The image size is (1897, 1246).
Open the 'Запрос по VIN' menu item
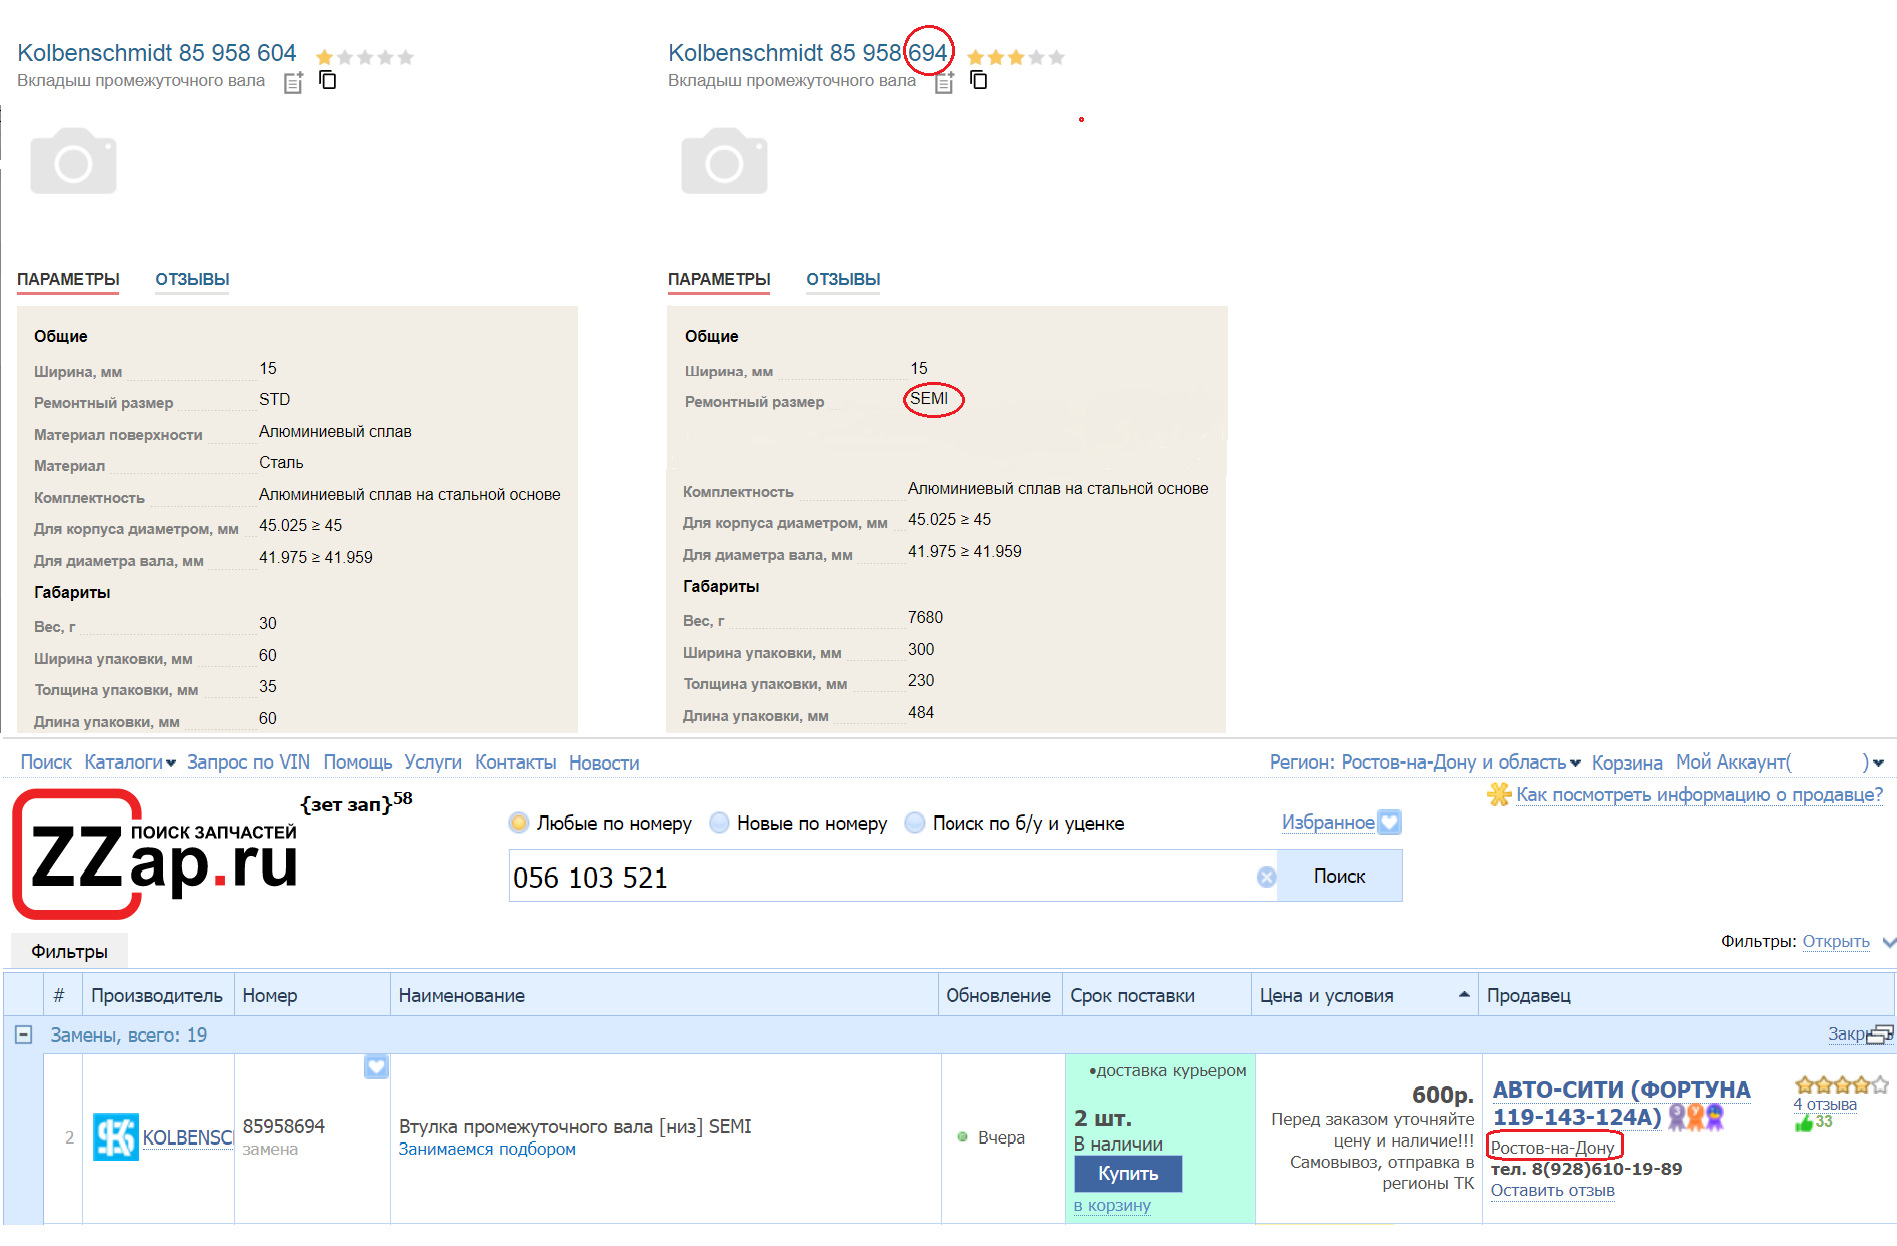[248, 762]
